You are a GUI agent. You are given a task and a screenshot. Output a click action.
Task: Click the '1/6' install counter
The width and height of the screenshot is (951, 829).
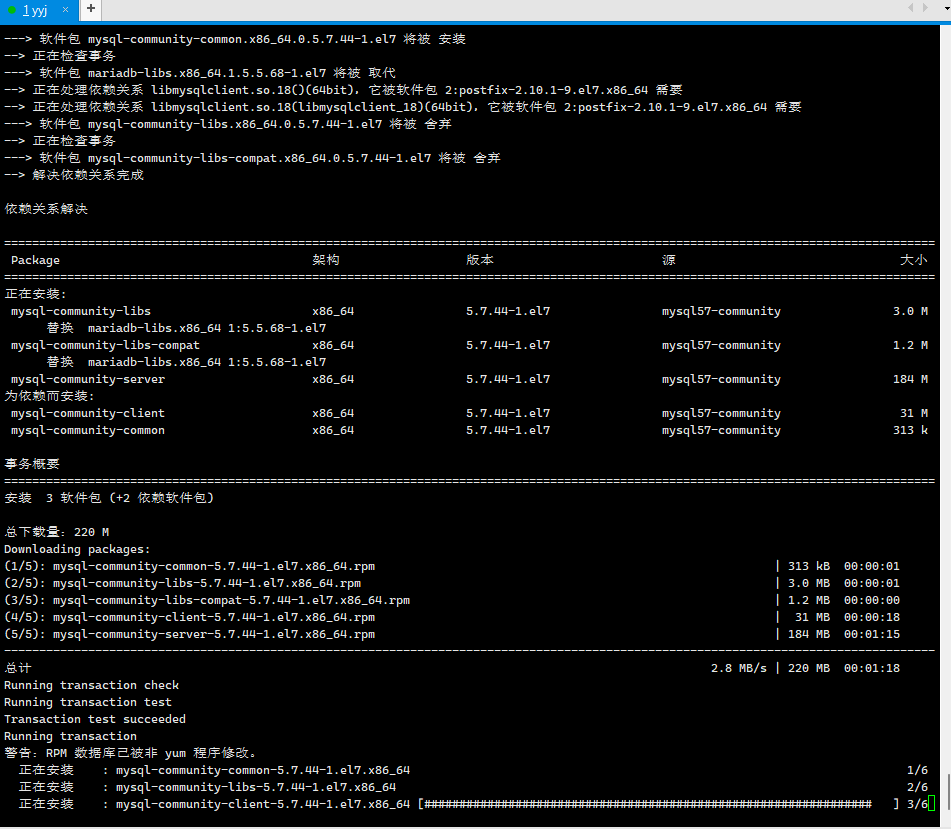pos(917,770)
